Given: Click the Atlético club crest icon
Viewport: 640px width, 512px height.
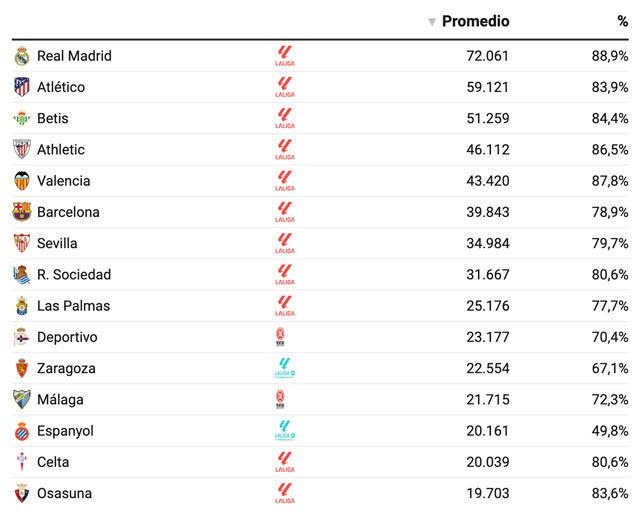Looking at the screenshot, I should [22, 87].
